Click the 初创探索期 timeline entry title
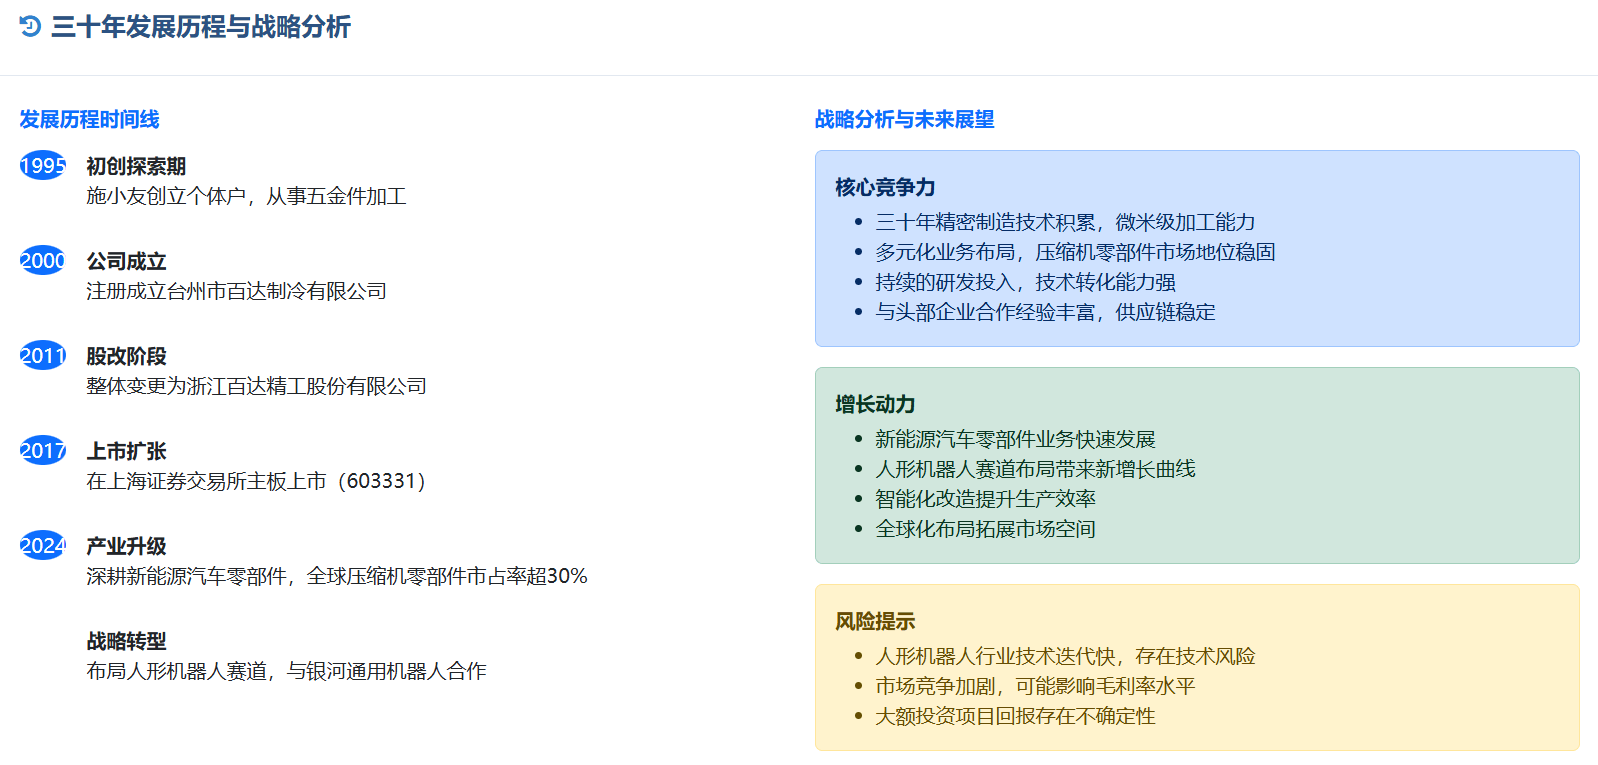This screenshot has width=1598, height=765. 136,166
